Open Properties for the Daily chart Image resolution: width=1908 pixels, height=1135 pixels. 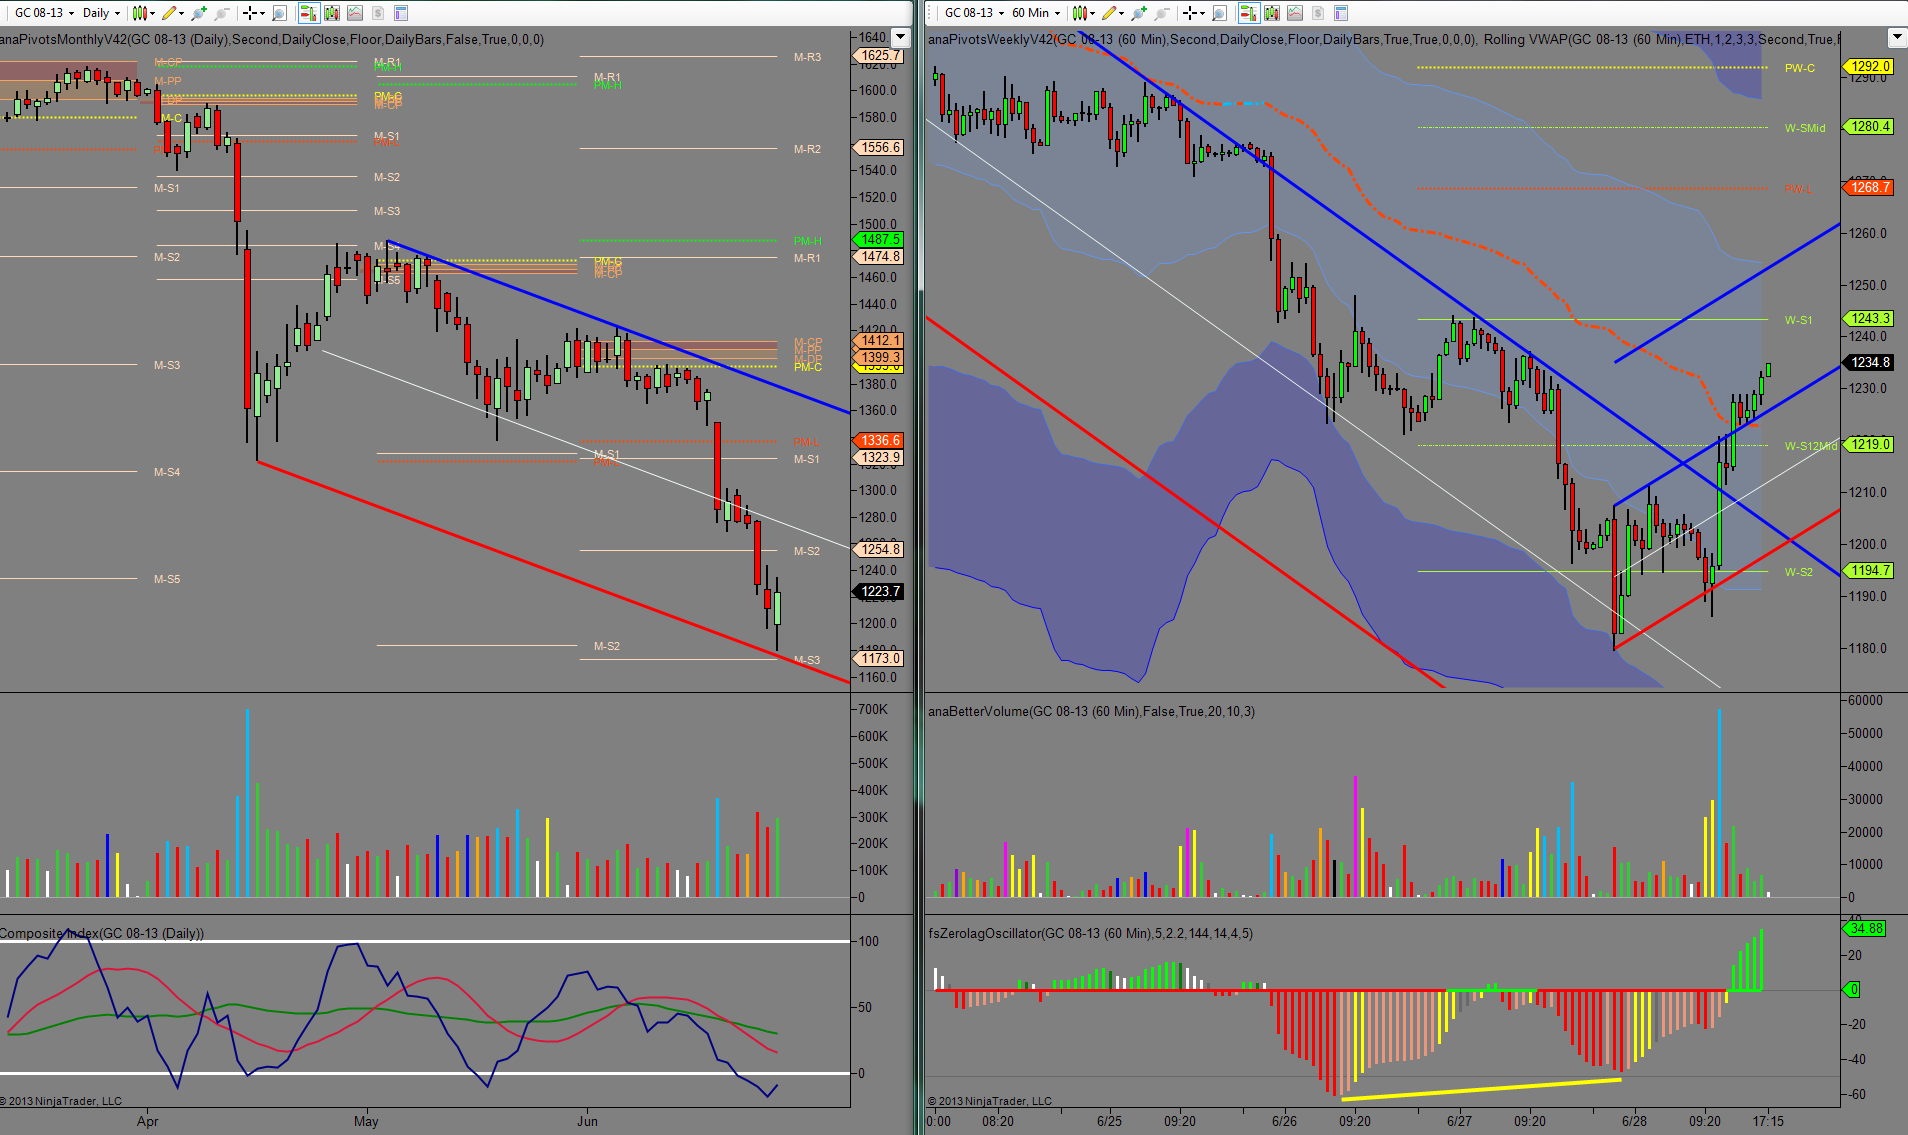click(401, 13)
